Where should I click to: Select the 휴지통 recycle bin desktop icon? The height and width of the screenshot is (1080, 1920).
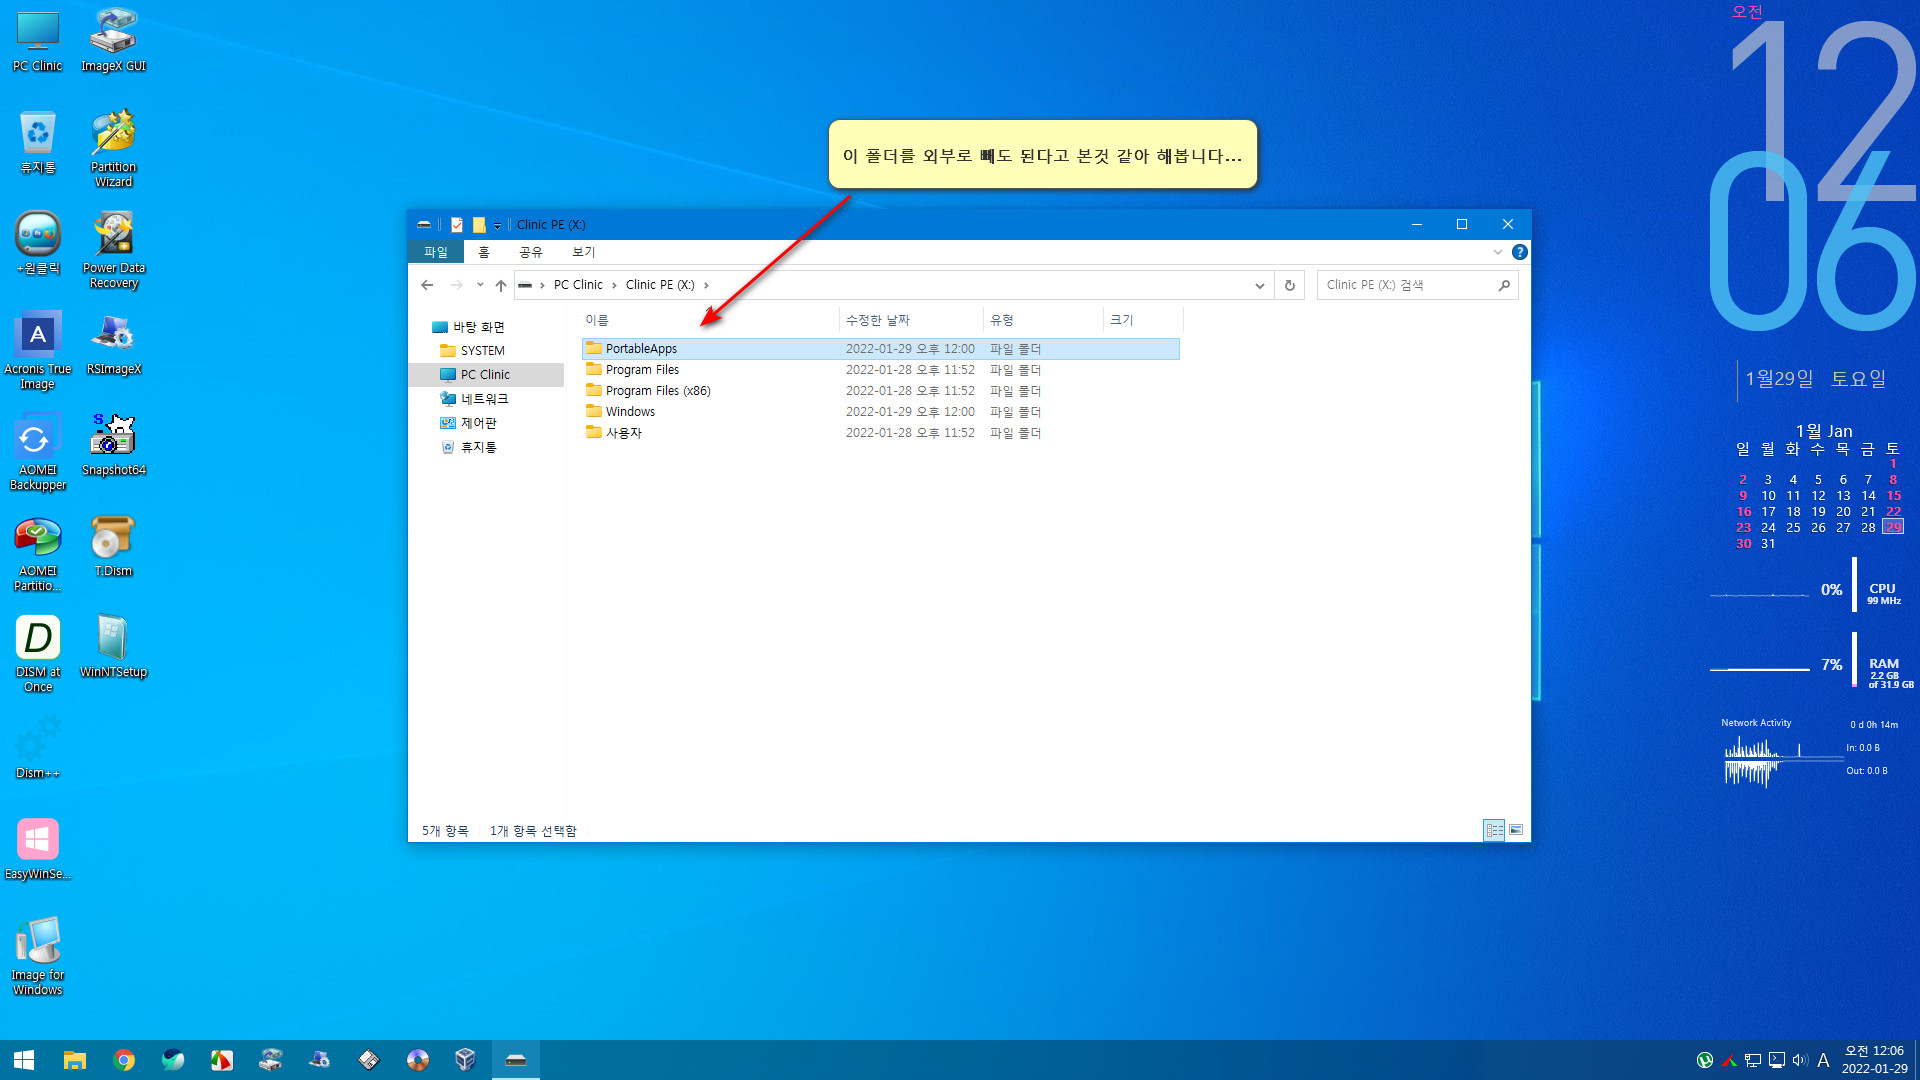click(37, 142)
